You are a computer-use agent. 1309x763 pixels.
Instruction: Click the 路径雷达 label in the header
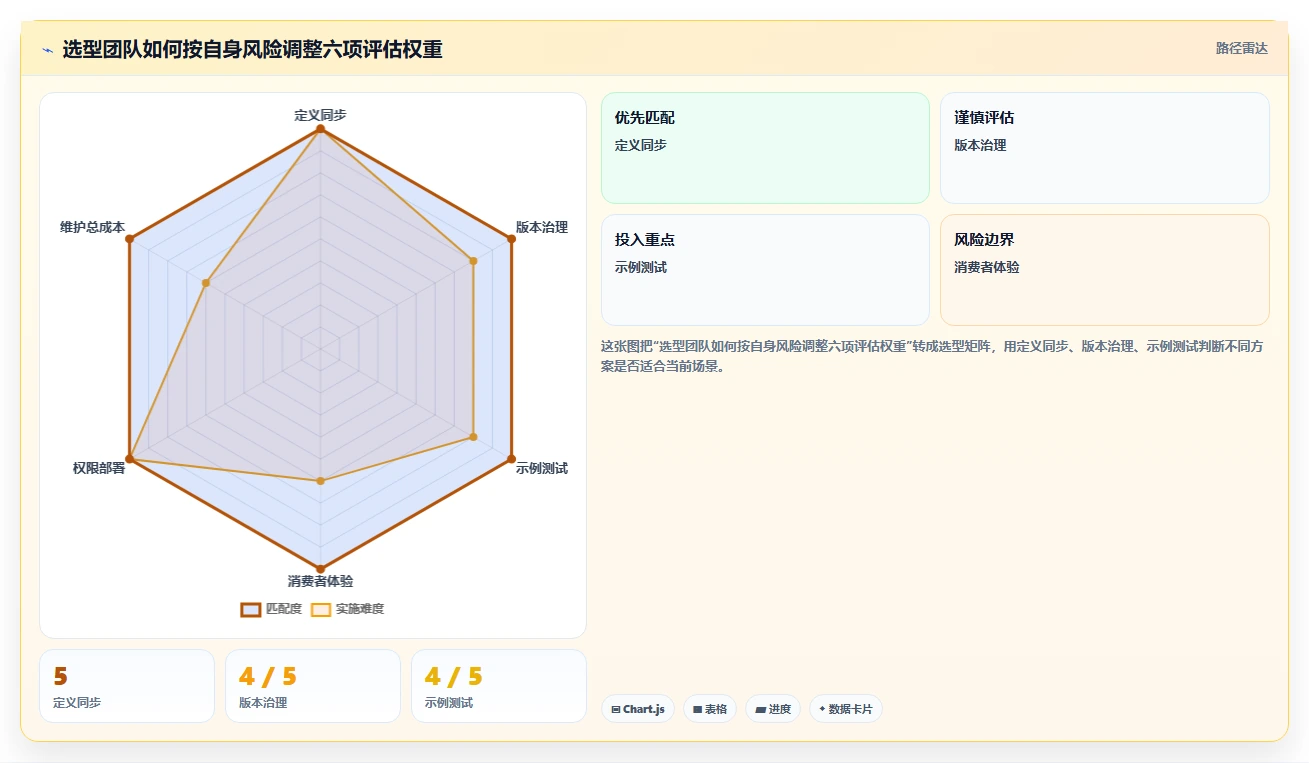[x=1241, y=48]
